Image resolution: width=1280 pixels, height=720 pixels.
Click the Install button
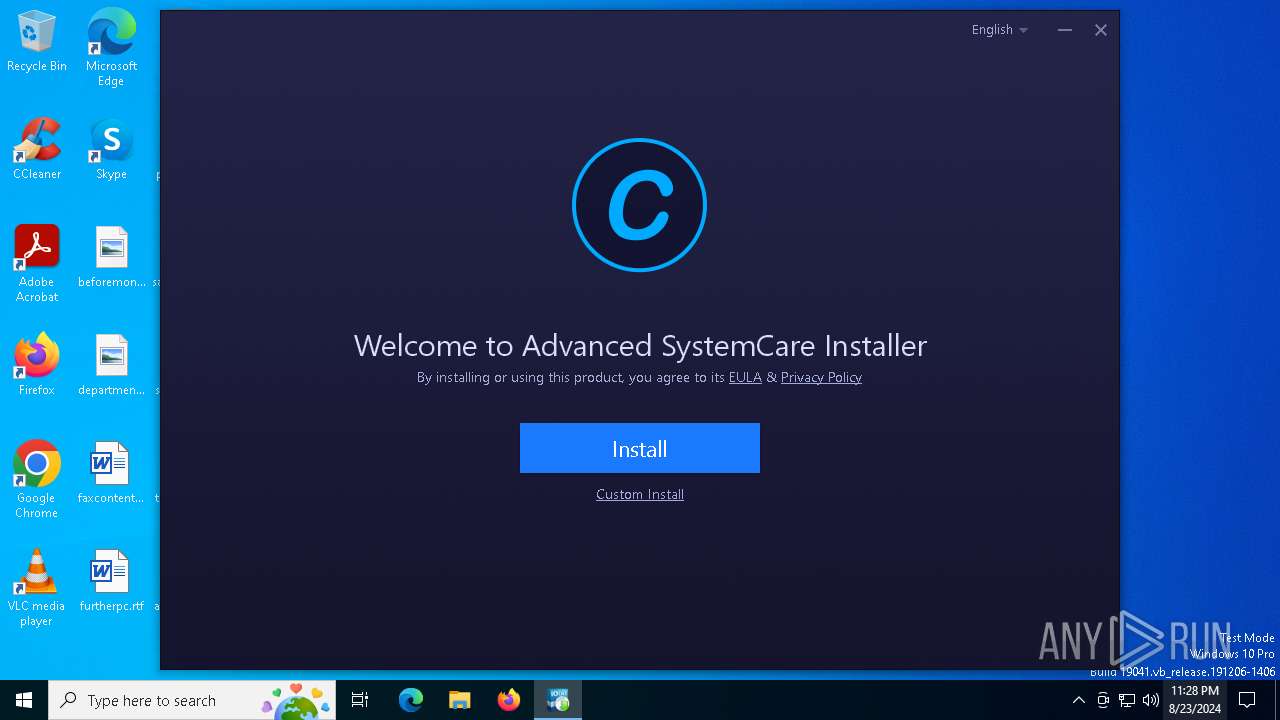pyautogui.click(x=640, y=448)
